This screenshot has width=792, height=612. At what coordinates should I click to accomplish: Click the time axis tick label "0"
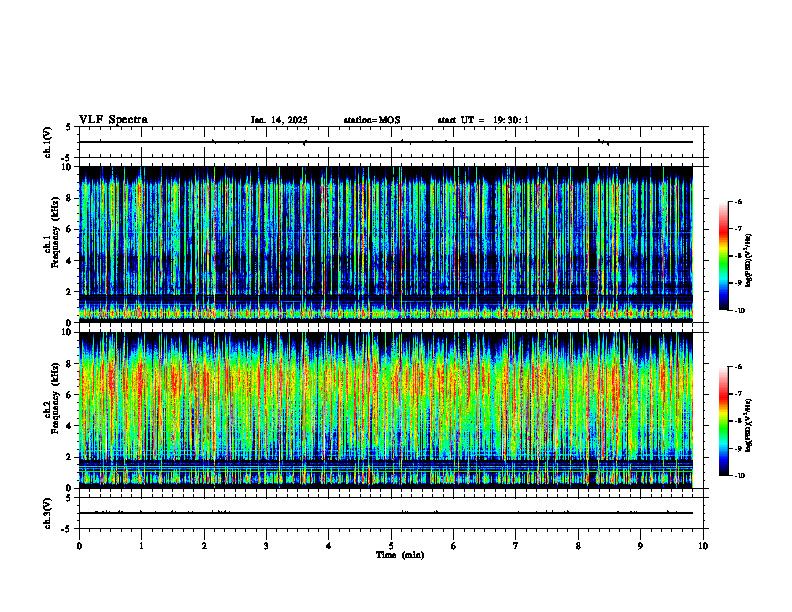click(79, 546)
